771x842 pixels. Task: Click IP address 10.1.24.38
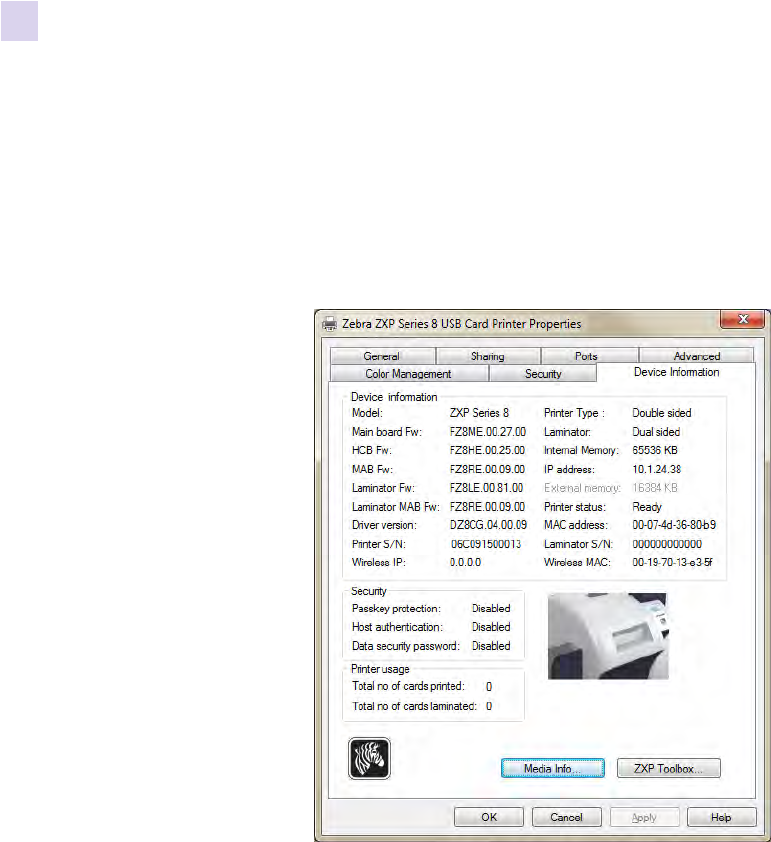(x=657, y=469)
